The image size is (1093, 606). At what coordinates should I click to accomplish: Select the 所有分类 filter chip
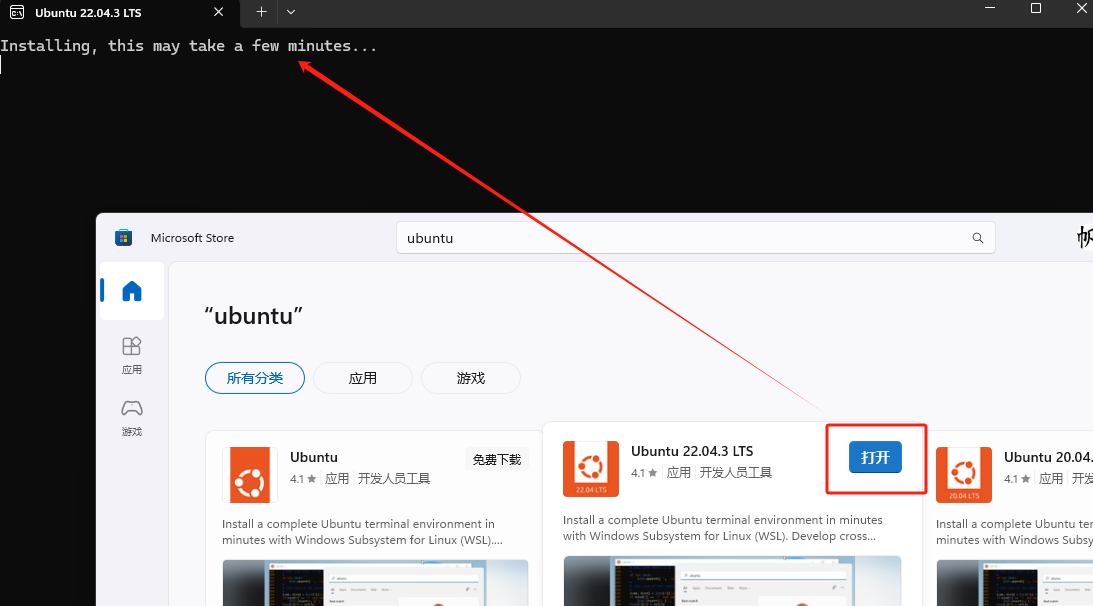254,378
